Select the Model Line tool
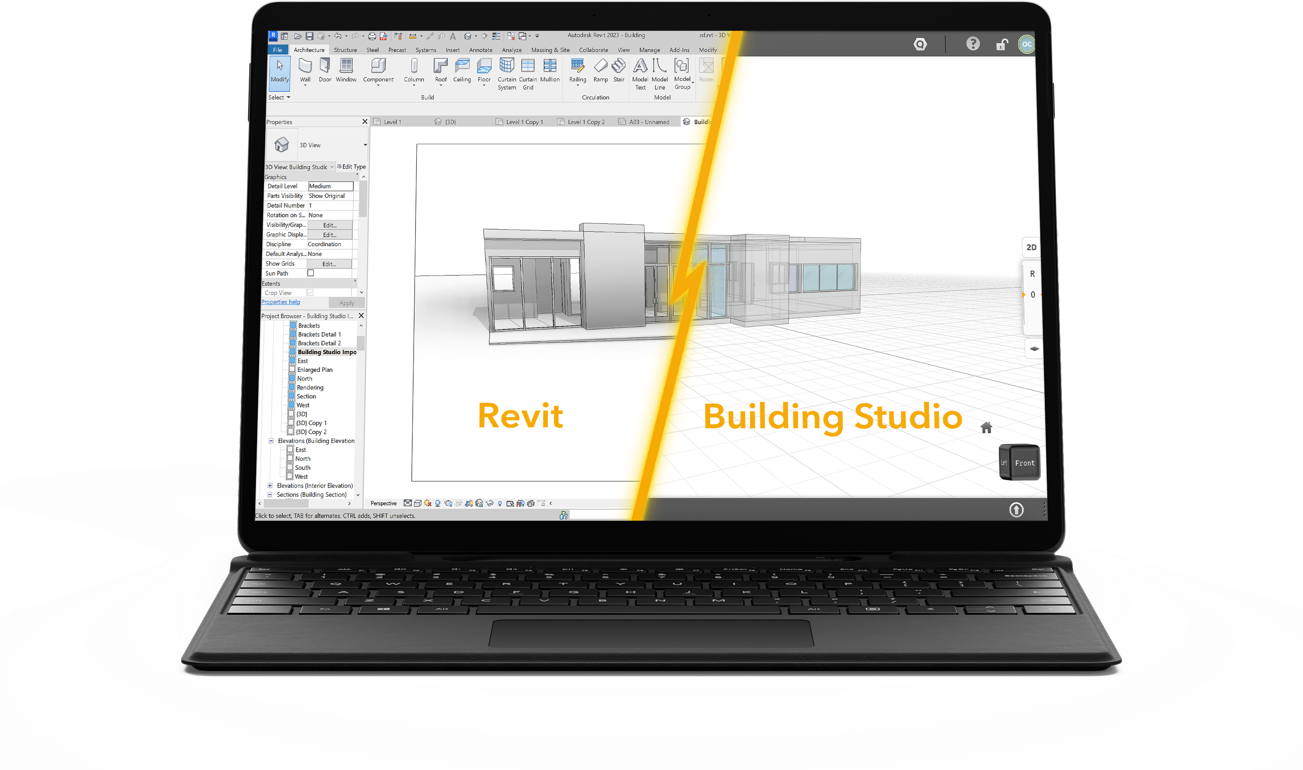The width and height of the screenshot is (1303, 770). point(660,74)
